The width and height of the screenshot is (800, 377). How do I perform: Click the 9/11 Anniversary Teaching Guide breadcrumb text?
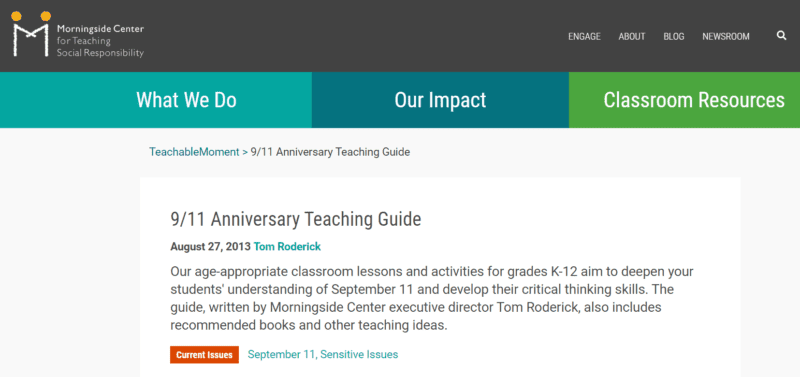[x=330, y=152]
